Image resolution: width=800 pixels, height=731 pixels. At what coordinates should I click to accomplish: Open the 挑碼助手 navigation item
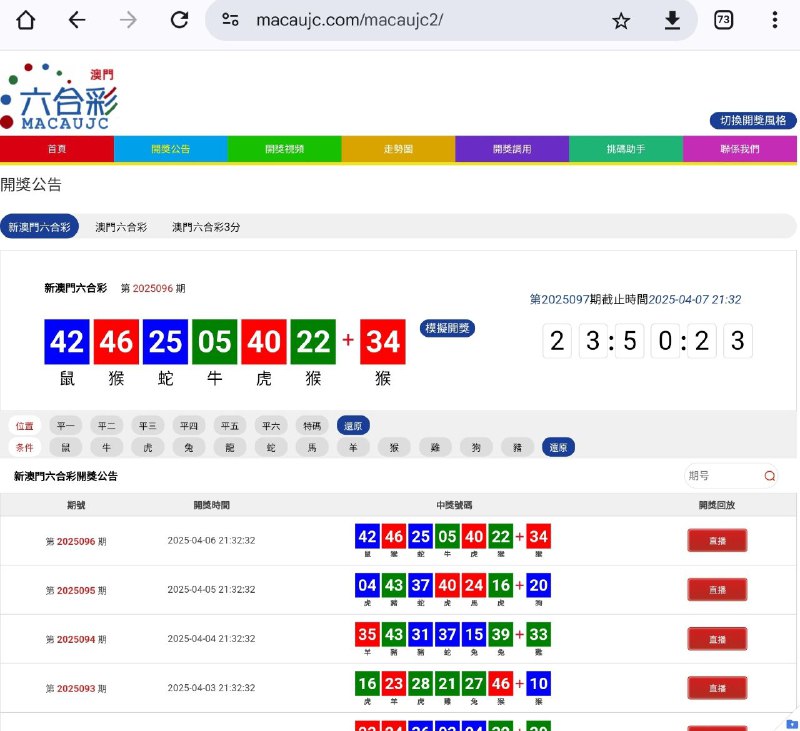click(x=626, y=149)
